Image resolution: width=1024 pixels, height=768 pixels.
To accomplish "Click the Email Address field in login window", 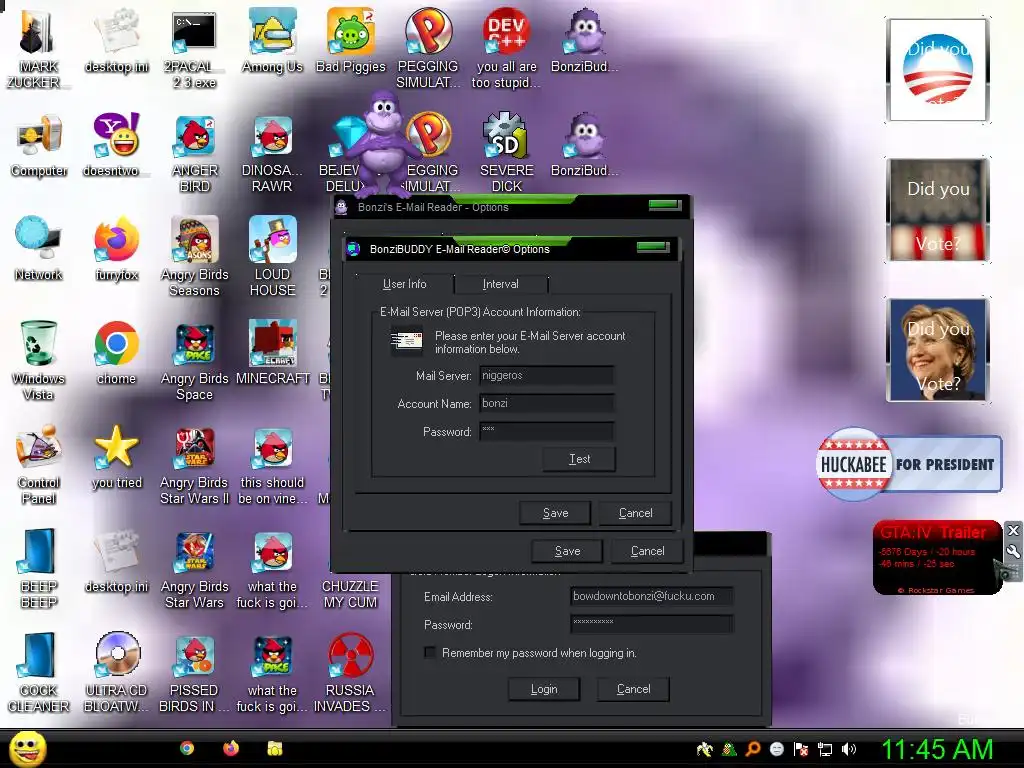I will point(651,596).
